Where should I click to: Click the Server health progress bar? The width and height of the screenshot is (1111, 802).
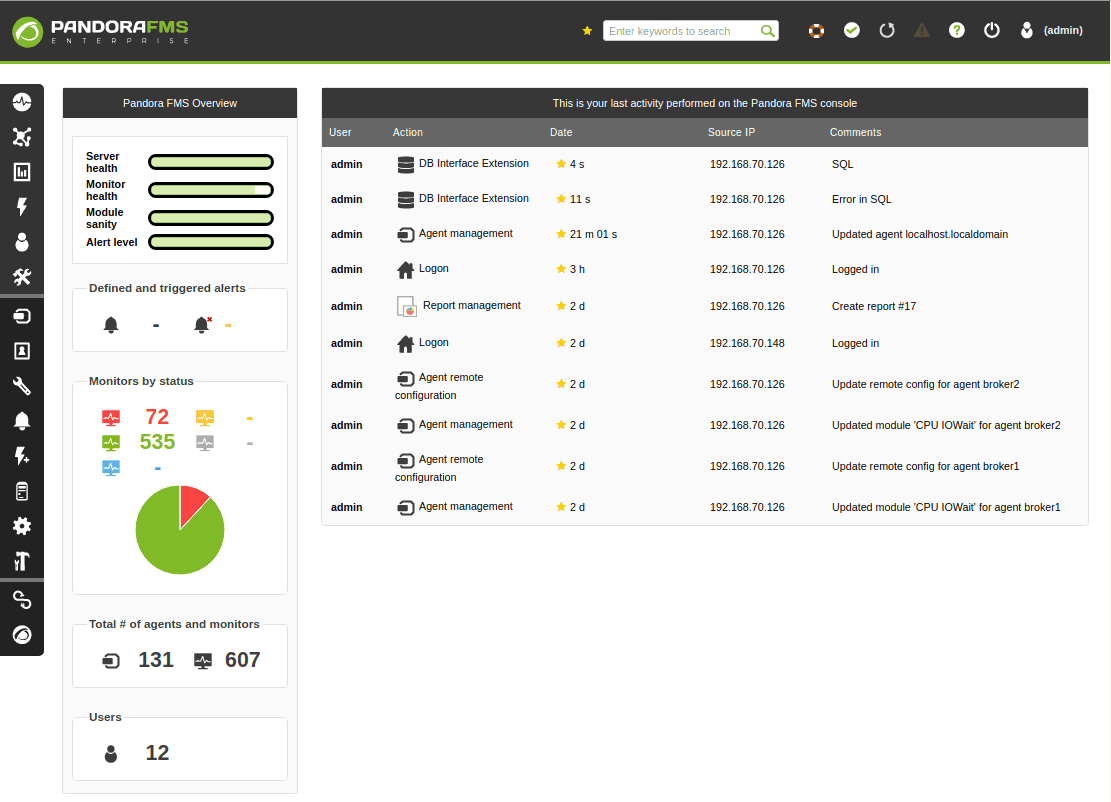(x=211, y=162)
